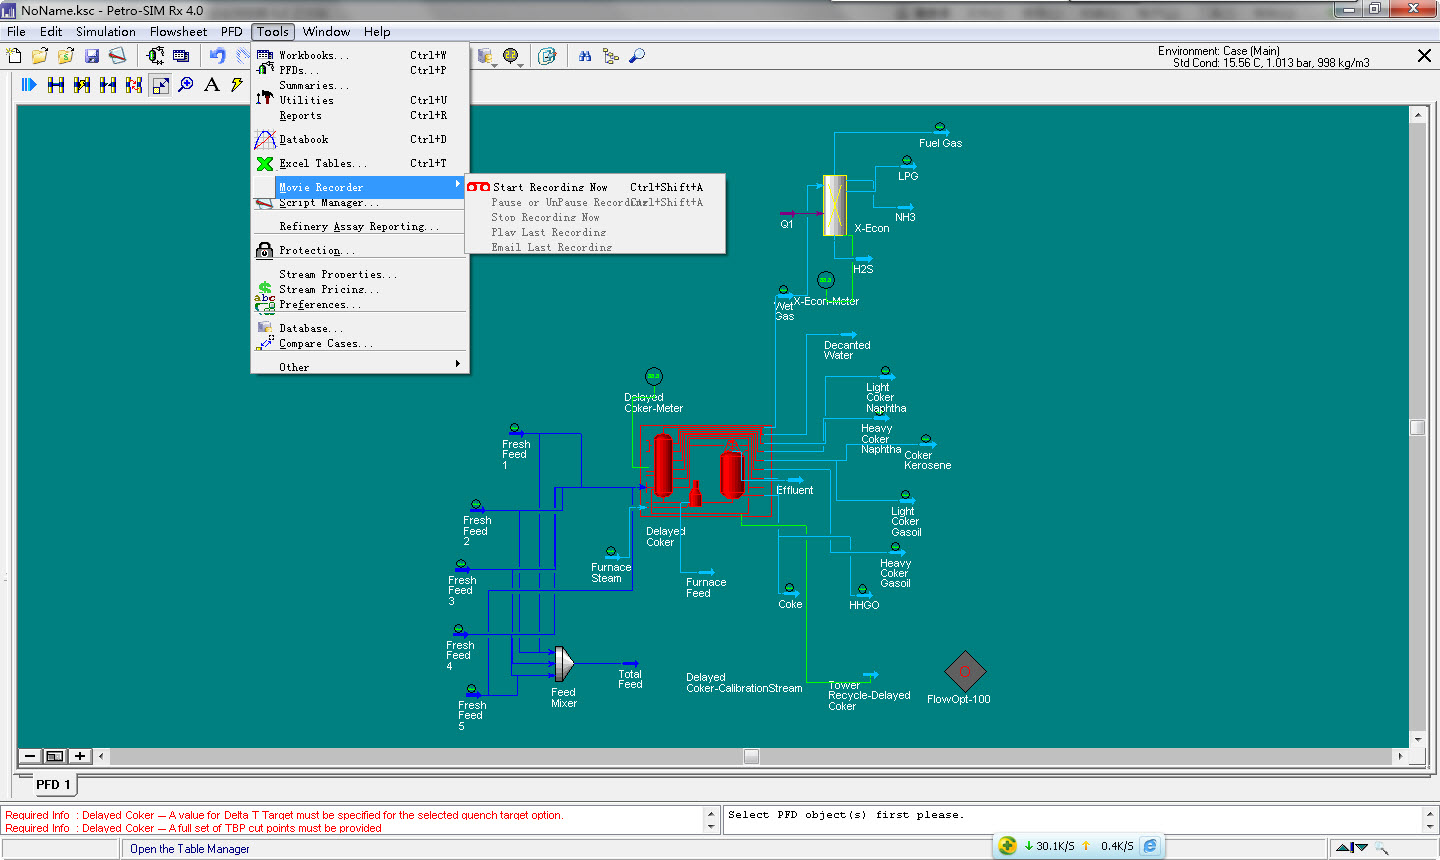
Task: Choose Workbooks... from Tools menu
Action: point(360,55)
